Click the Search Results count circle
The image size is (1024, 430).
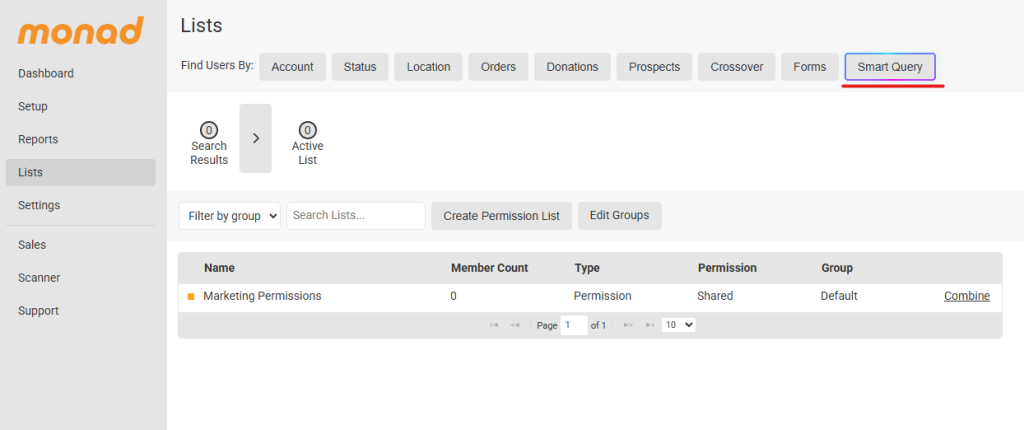[209, 130]
